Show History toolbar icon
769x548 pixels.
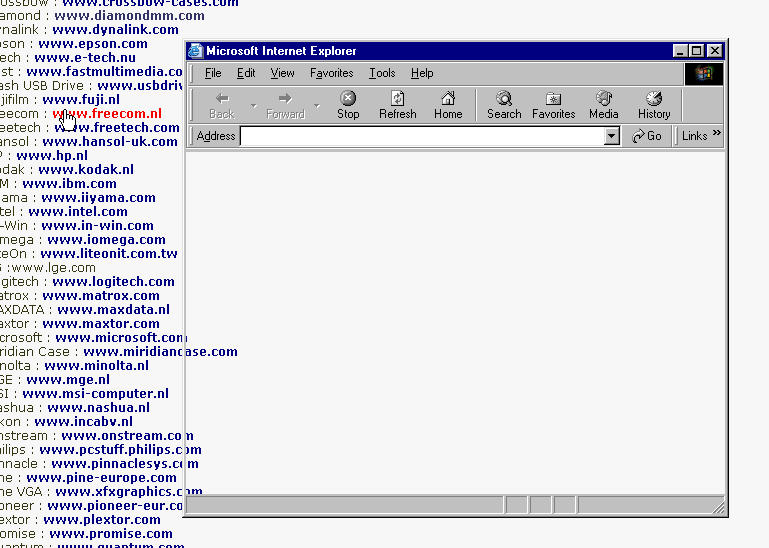click(654, 105)
